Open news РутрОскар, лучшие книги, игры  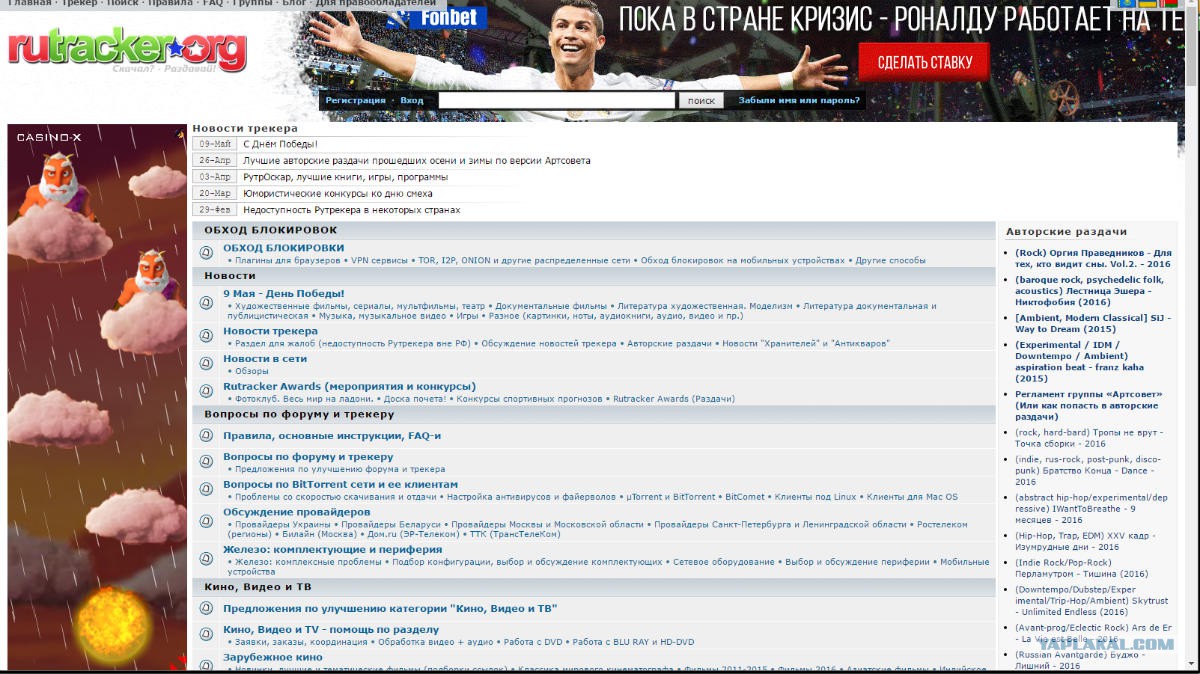tap(345, 177)
